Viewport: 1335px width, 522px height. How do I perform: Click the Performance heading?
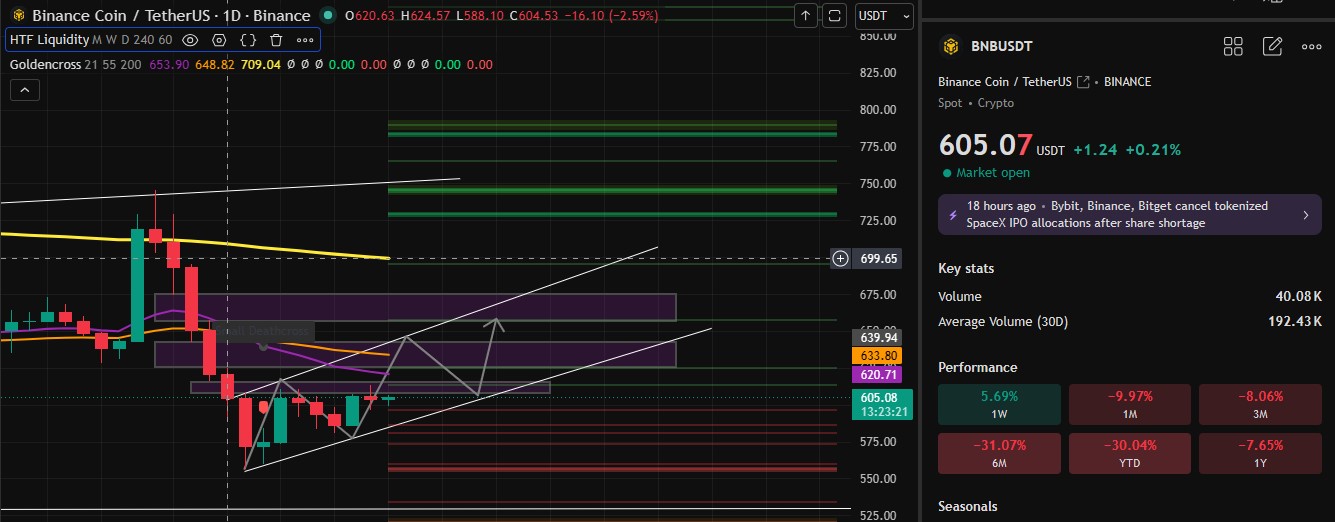point(977,367)
